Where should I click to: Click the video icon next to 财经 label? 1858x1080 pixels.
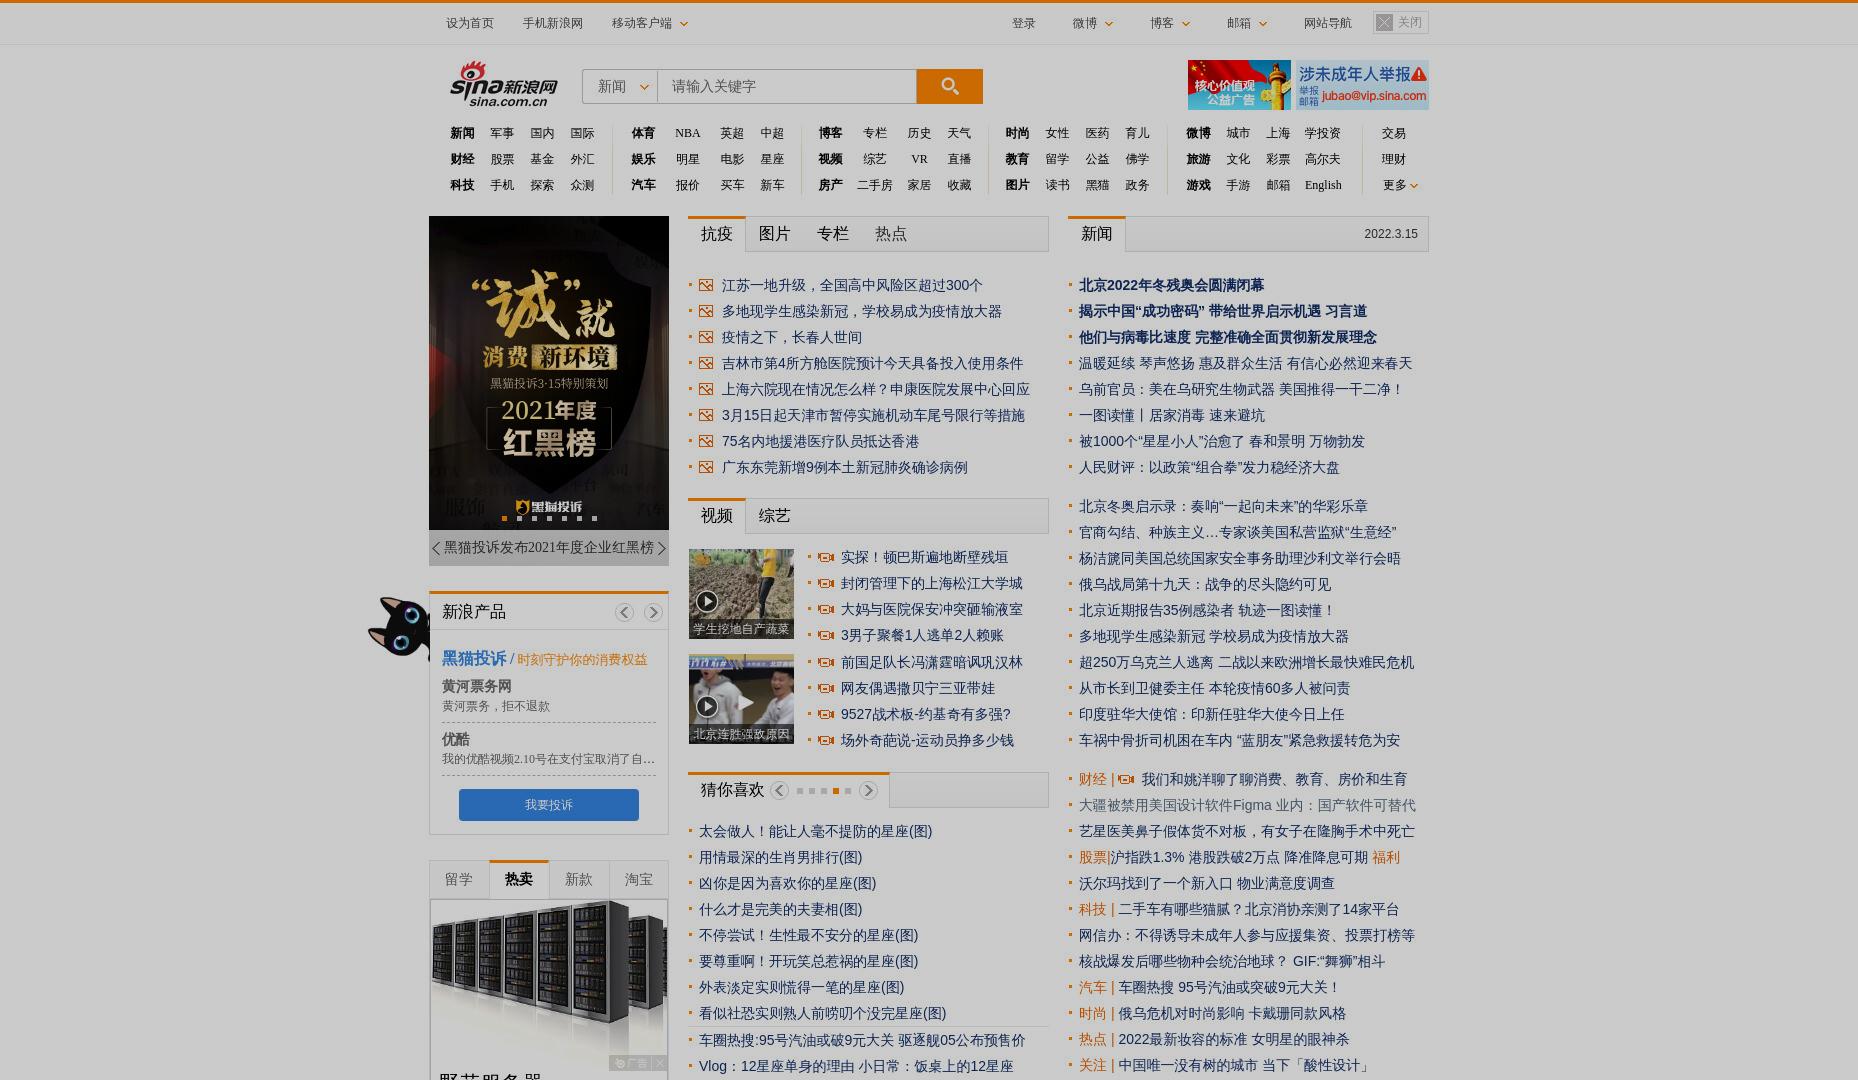coord(1126,780)
